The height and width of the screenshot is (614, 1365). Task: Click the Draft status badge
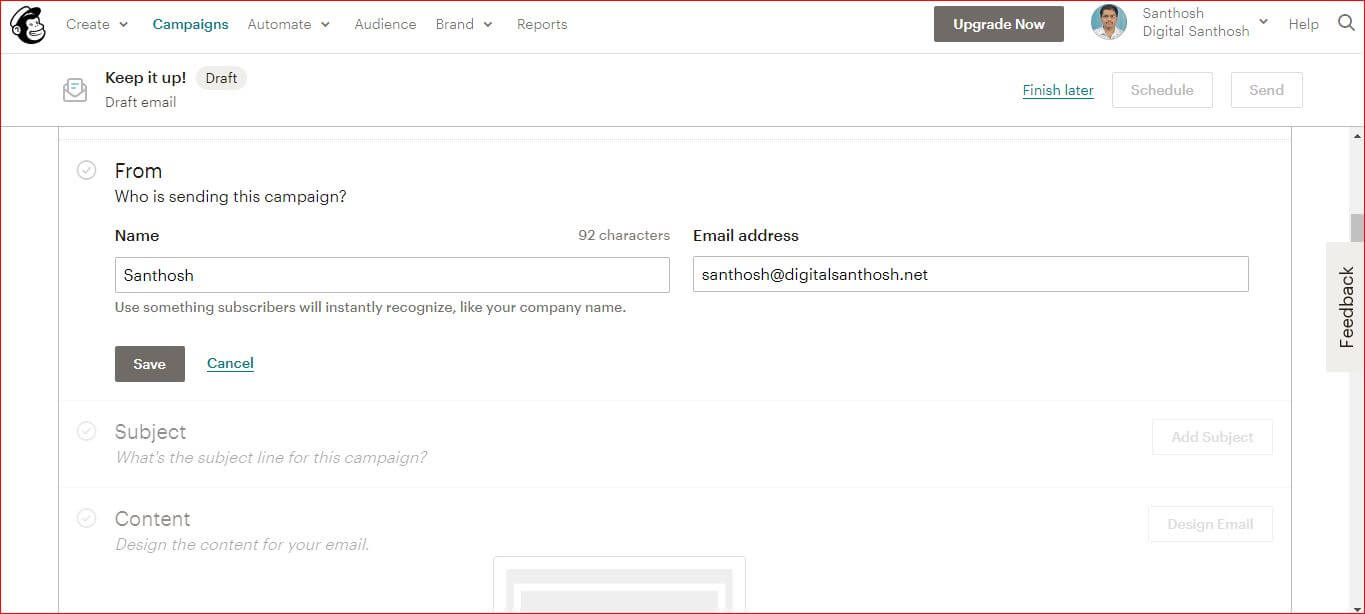click(221, 78)
